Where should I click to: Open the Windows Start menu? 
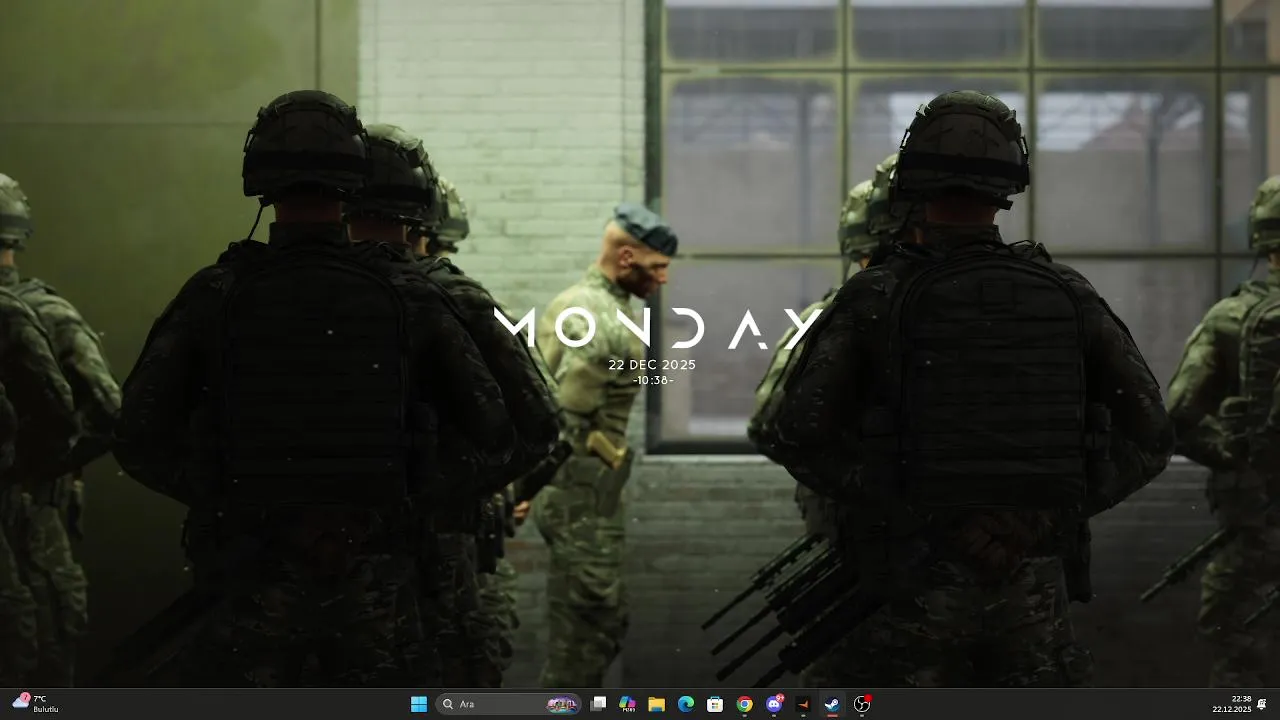point(419,704)
